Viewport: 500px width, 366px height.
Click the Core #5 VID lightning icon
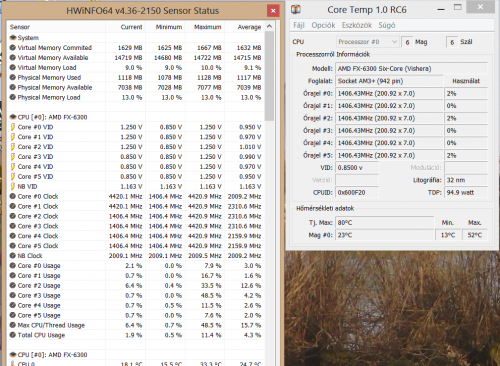click(x=13, y=176)
